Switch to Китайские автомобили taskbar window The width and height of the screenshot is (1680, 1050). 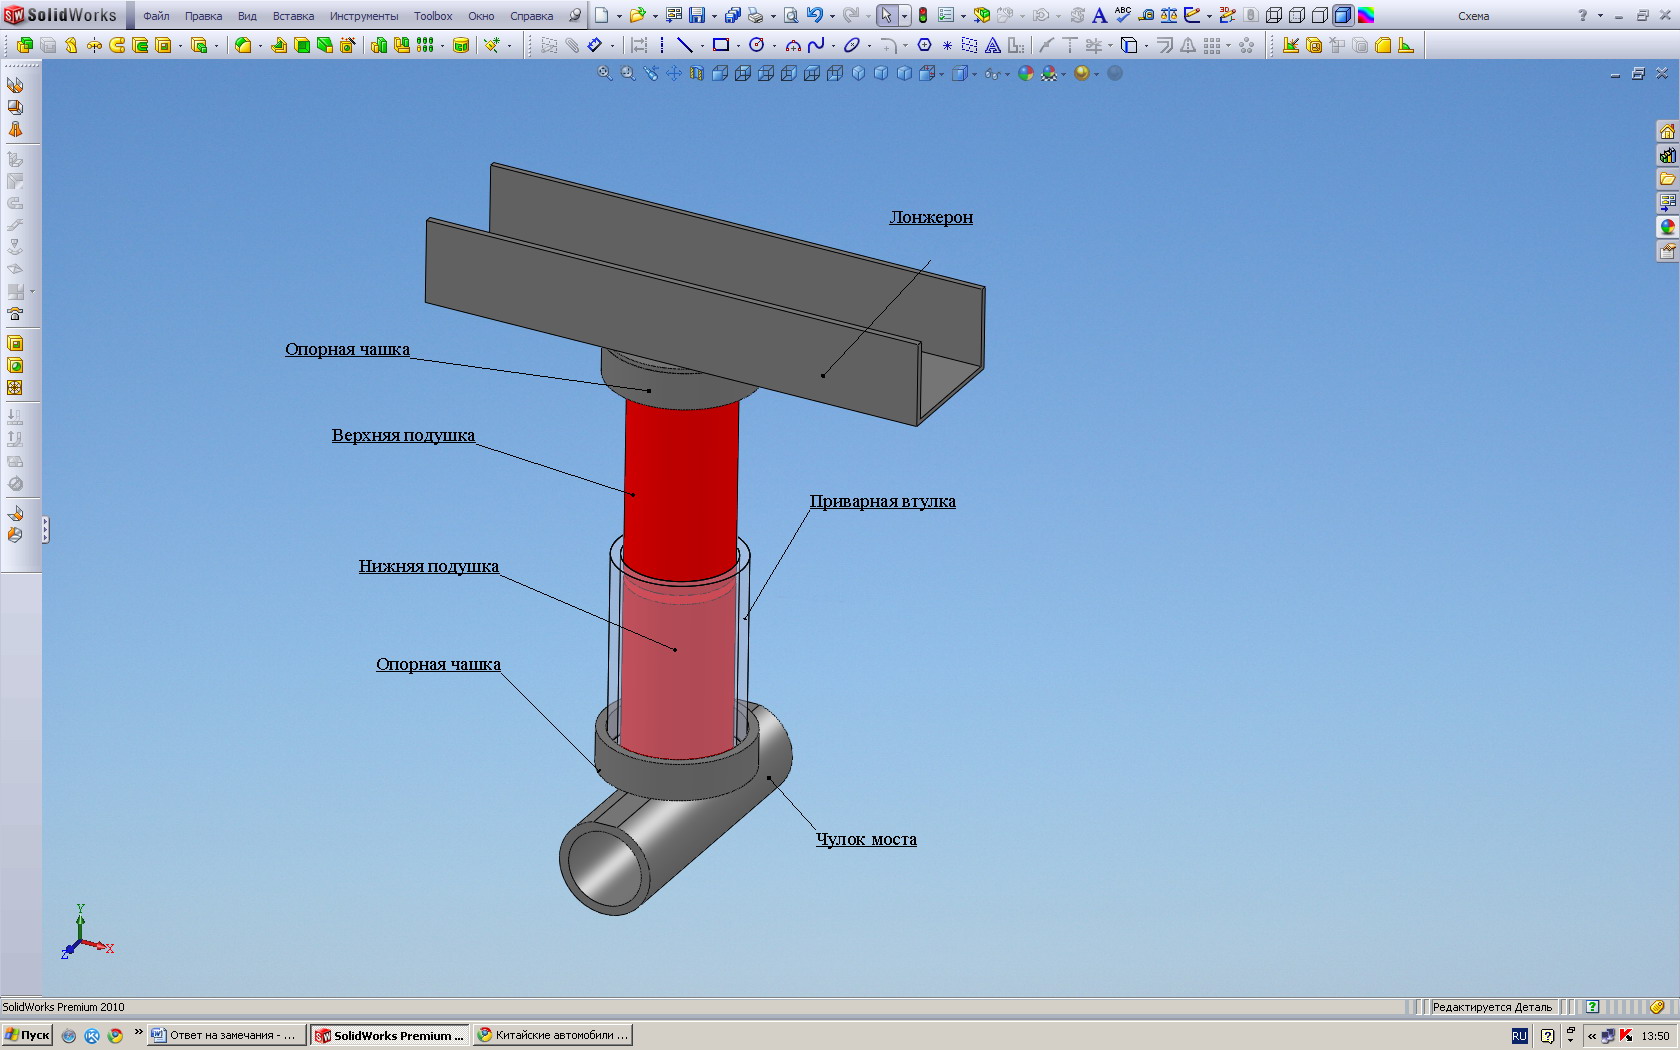click(553, 1035)
